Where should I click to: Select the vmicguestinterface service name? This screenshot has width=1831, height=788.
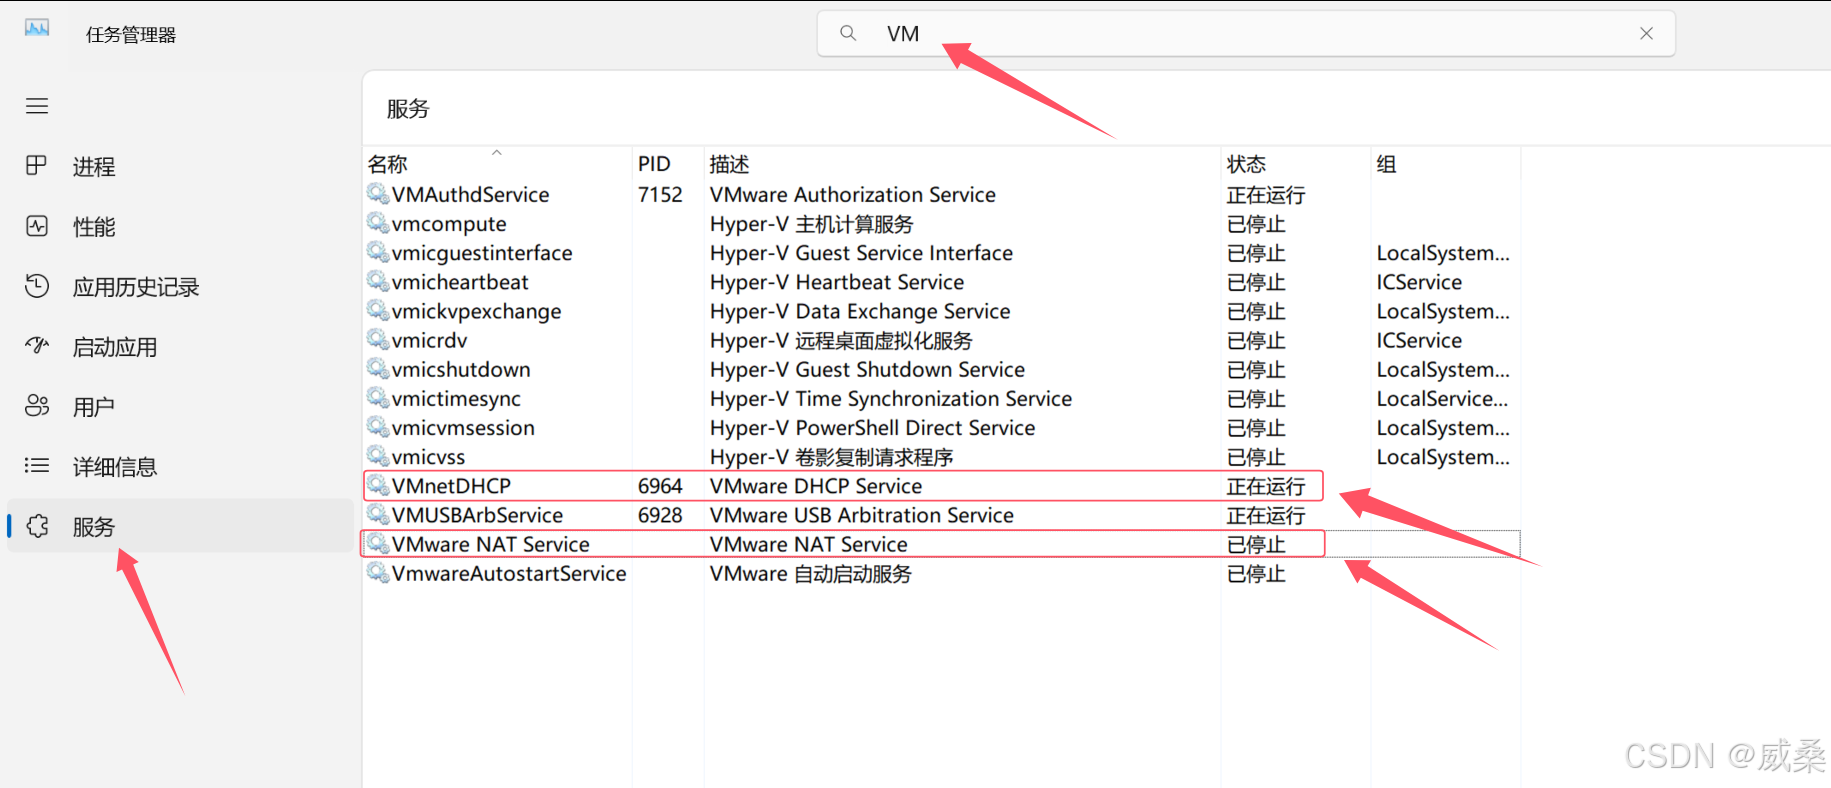tap(482, 252)
